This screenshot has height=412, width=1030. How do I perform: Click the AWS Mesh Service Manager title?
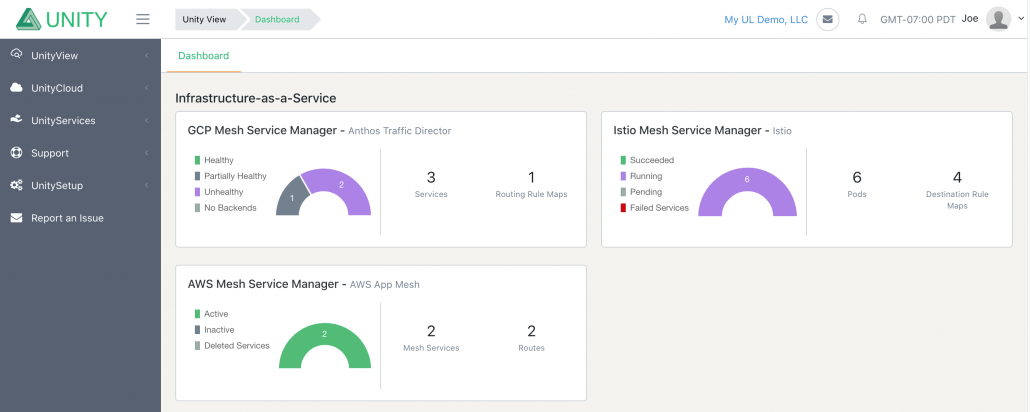tap(263, 284)
